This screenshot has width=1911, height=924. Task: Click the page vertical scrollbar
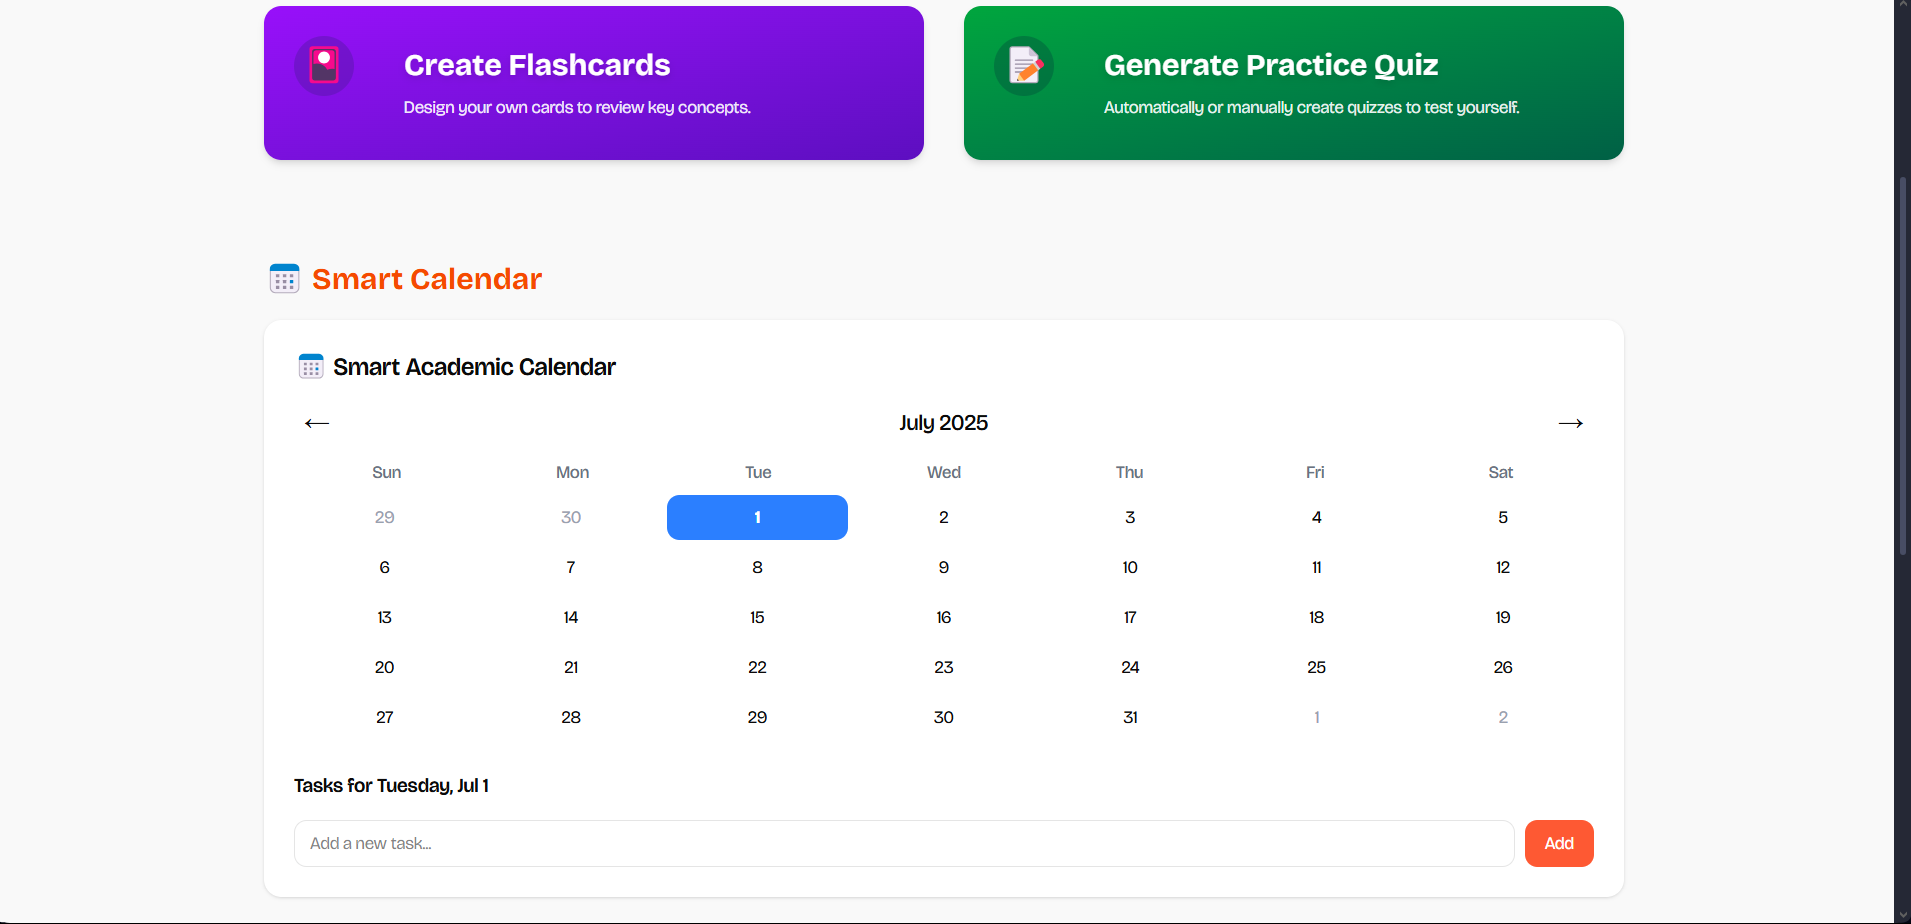point(1902,366)
